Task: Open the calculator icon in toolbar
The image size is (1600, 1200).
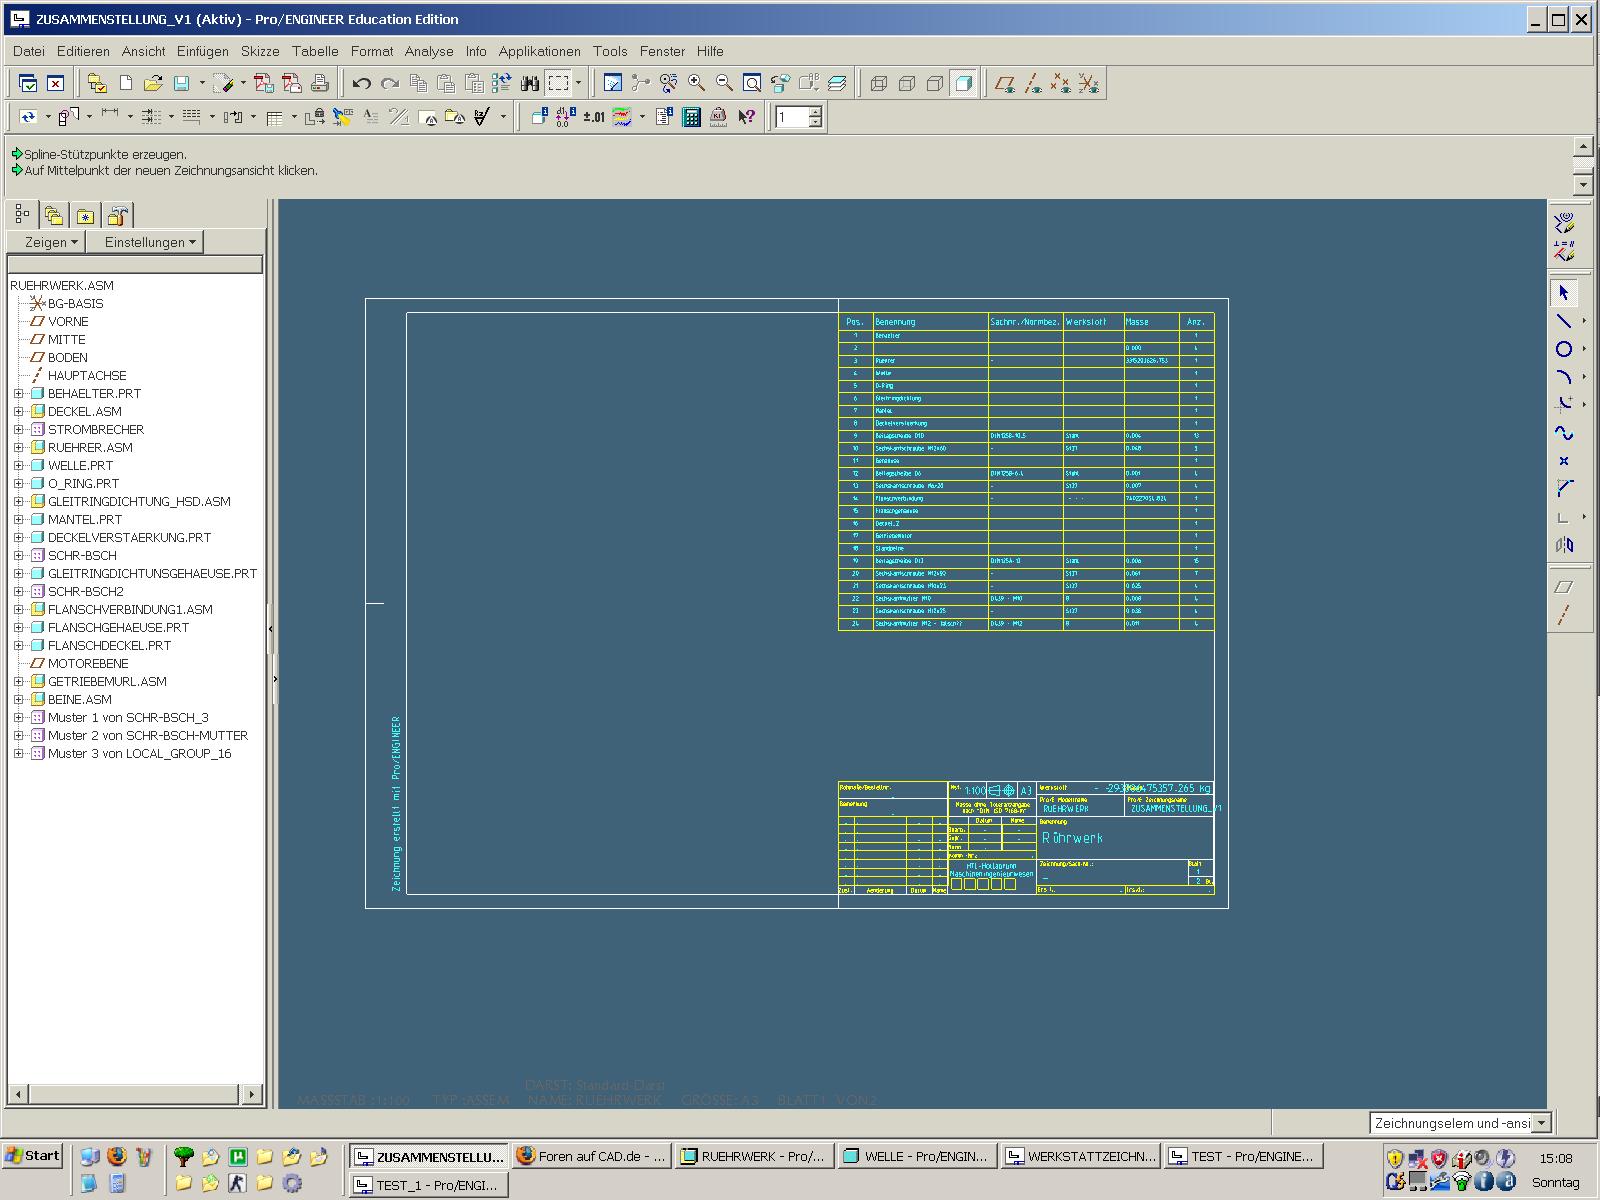Action: click(x=691, y=117)
